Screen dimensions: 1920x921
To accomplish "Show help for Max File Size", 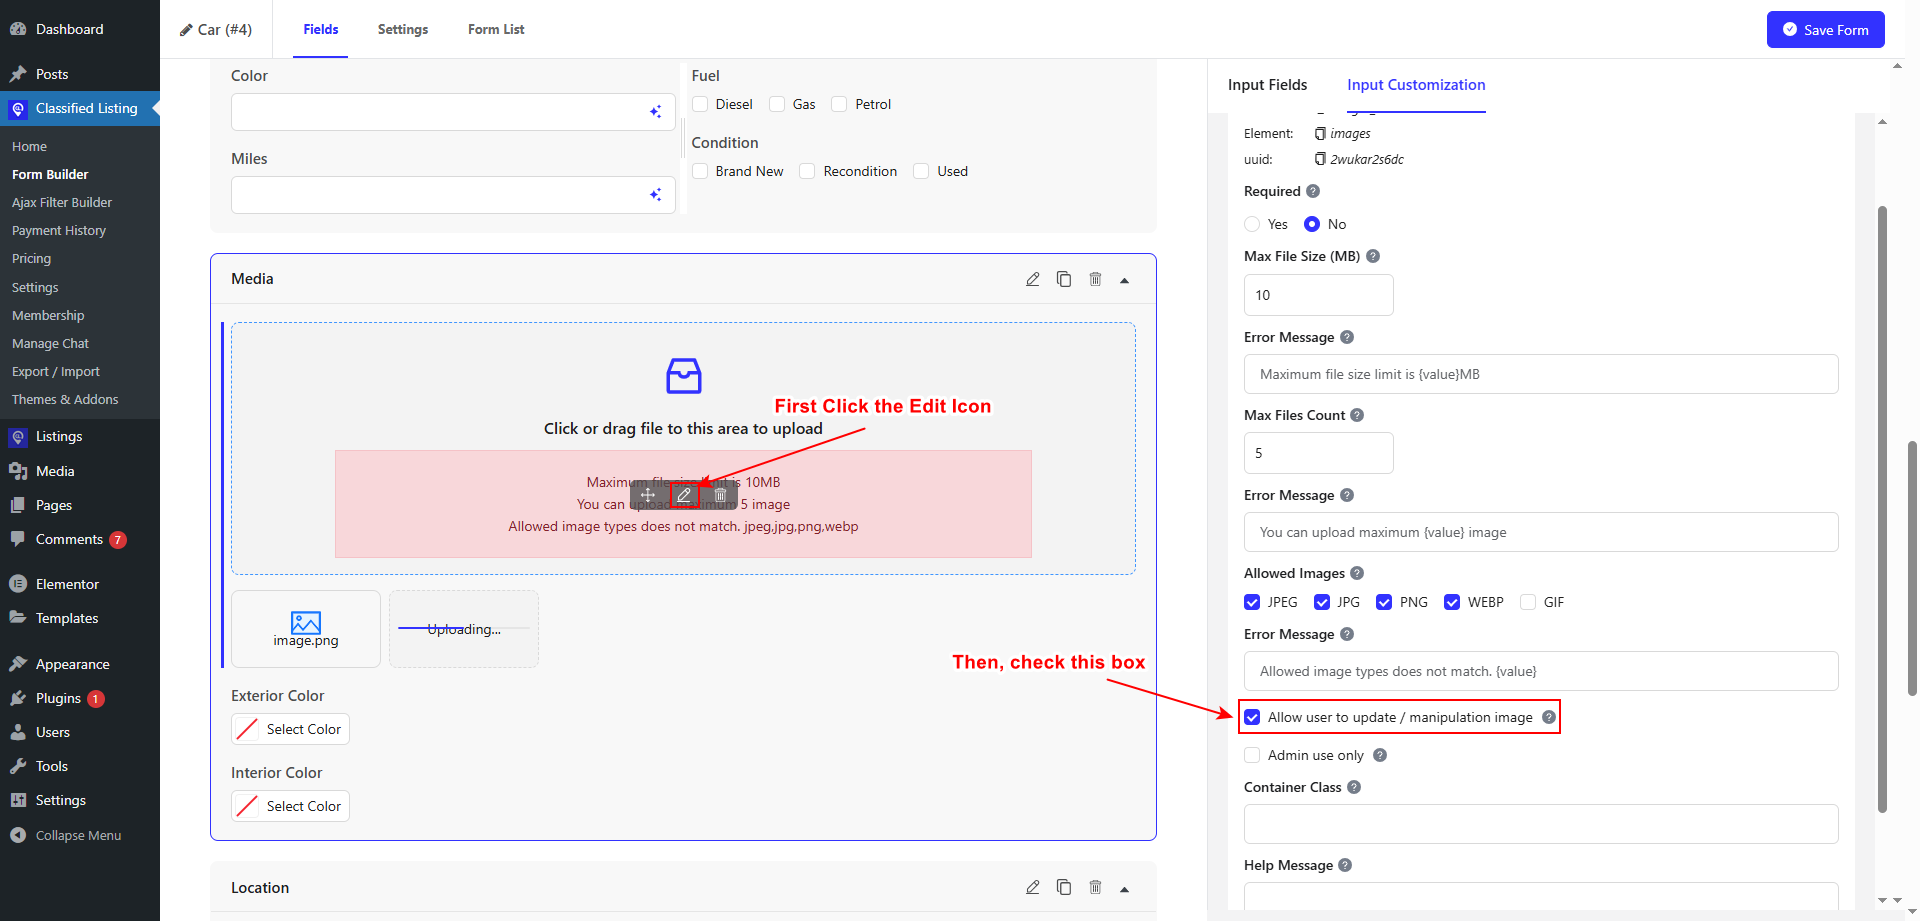I will [1373, 256].
